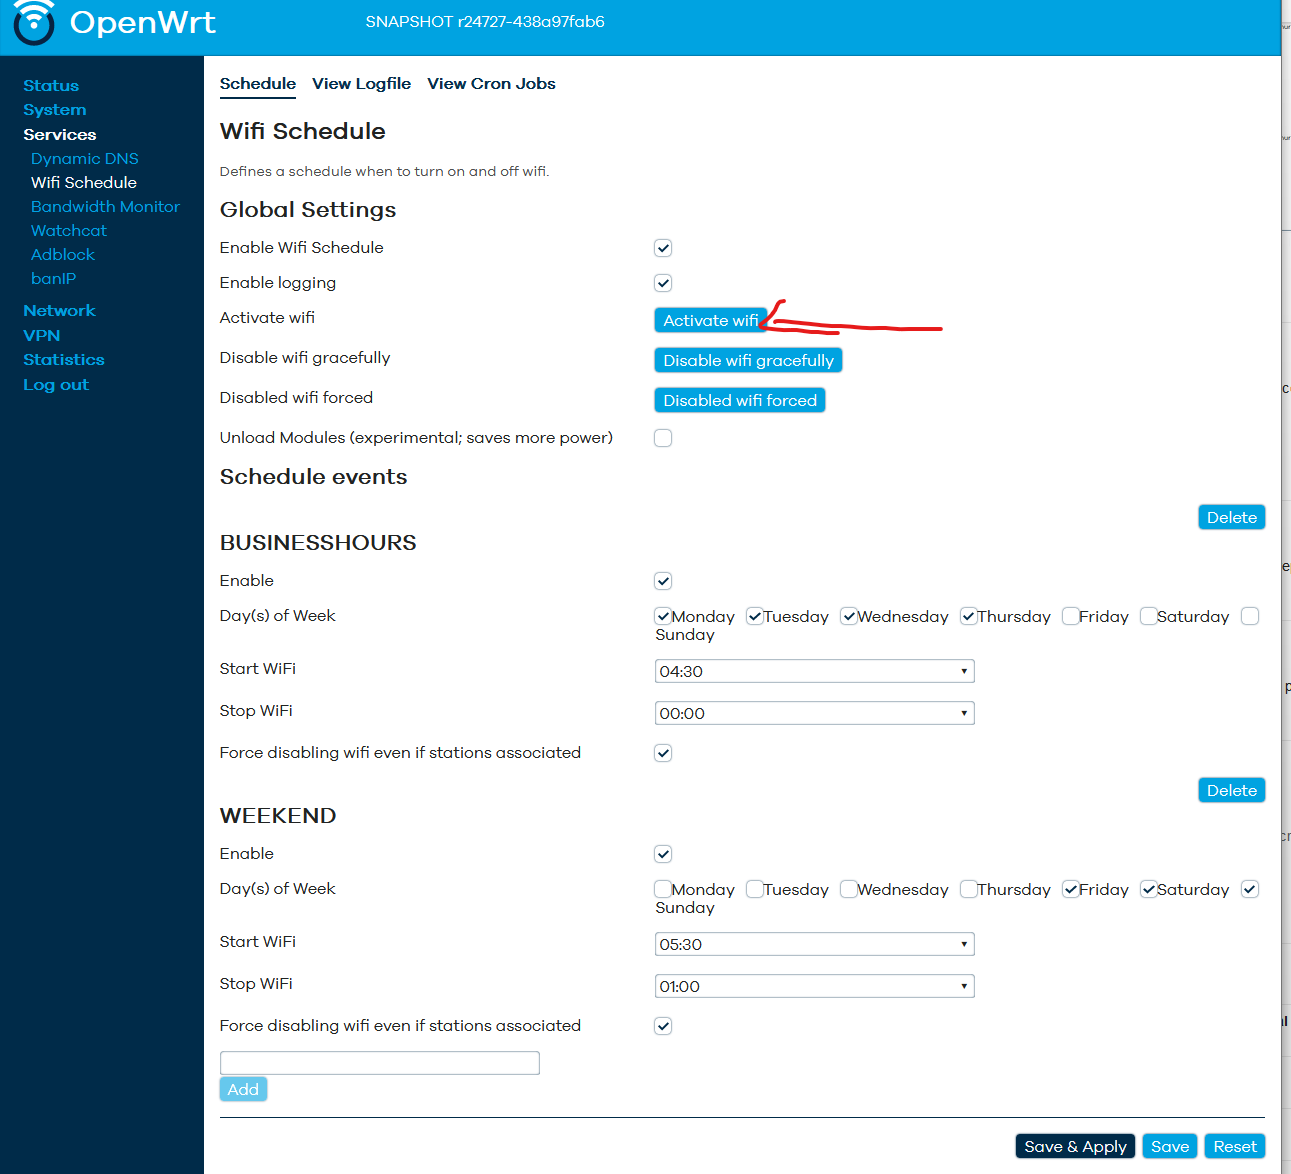Go to Dynamic DNS page
Image resolution: width=1291 pixels, height=1174 pixels.
(85, 158)
